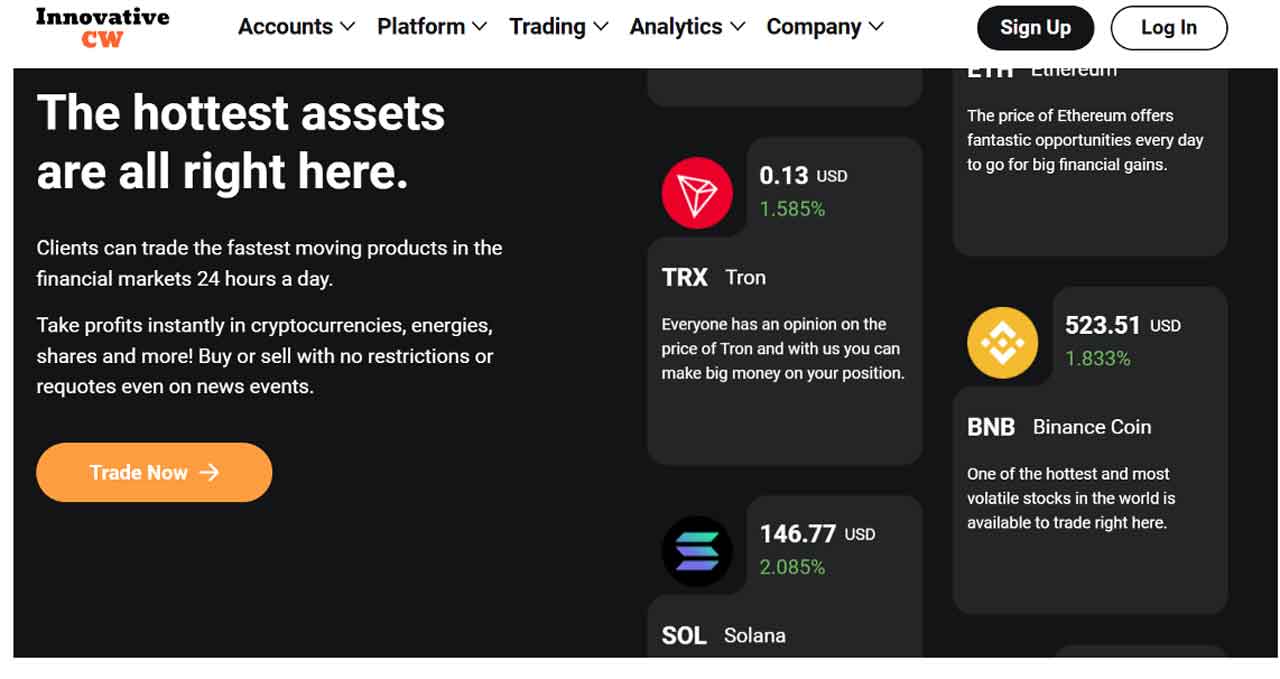This screenshot has width=1280, height=679.
Task: Click the Ethereum card description text
Action: (1084, 140)
